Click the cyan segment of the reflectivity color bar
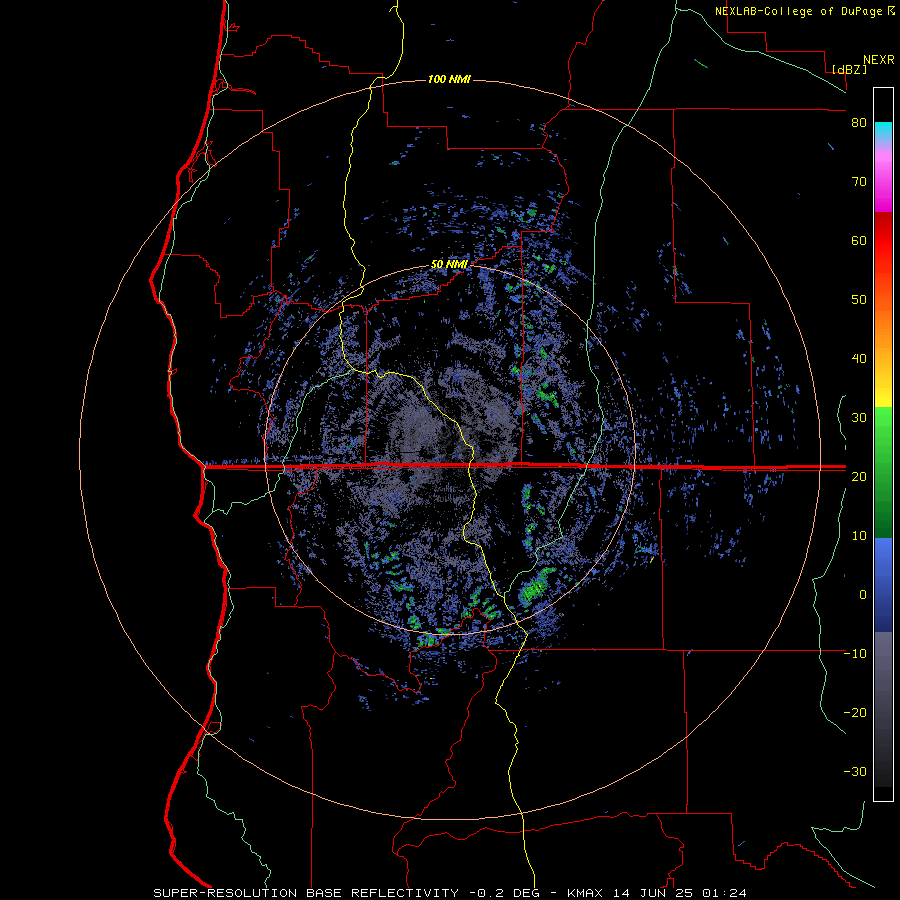 tap(883, 130)
